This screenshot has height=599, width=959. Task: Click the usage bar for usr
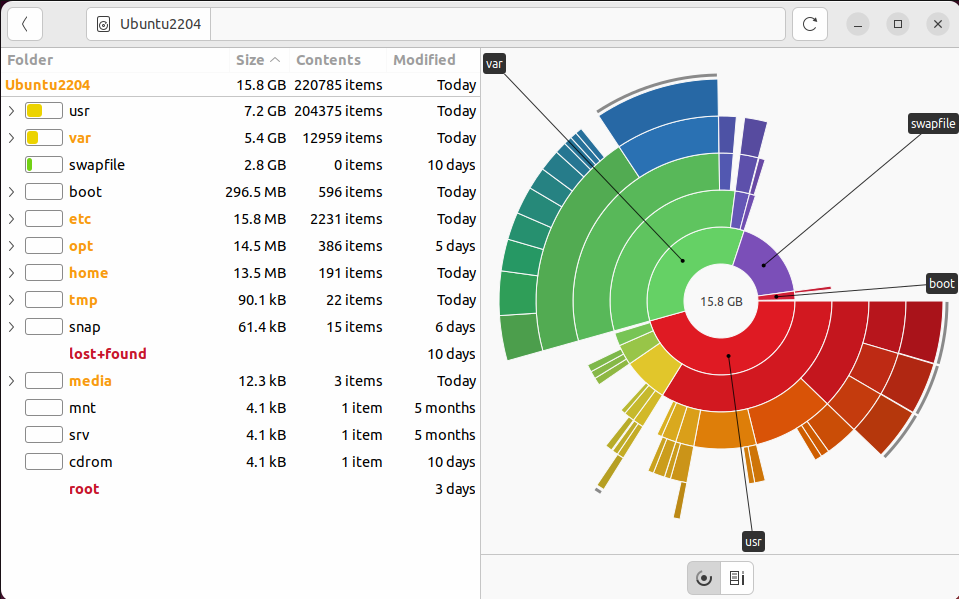(44, 111)
